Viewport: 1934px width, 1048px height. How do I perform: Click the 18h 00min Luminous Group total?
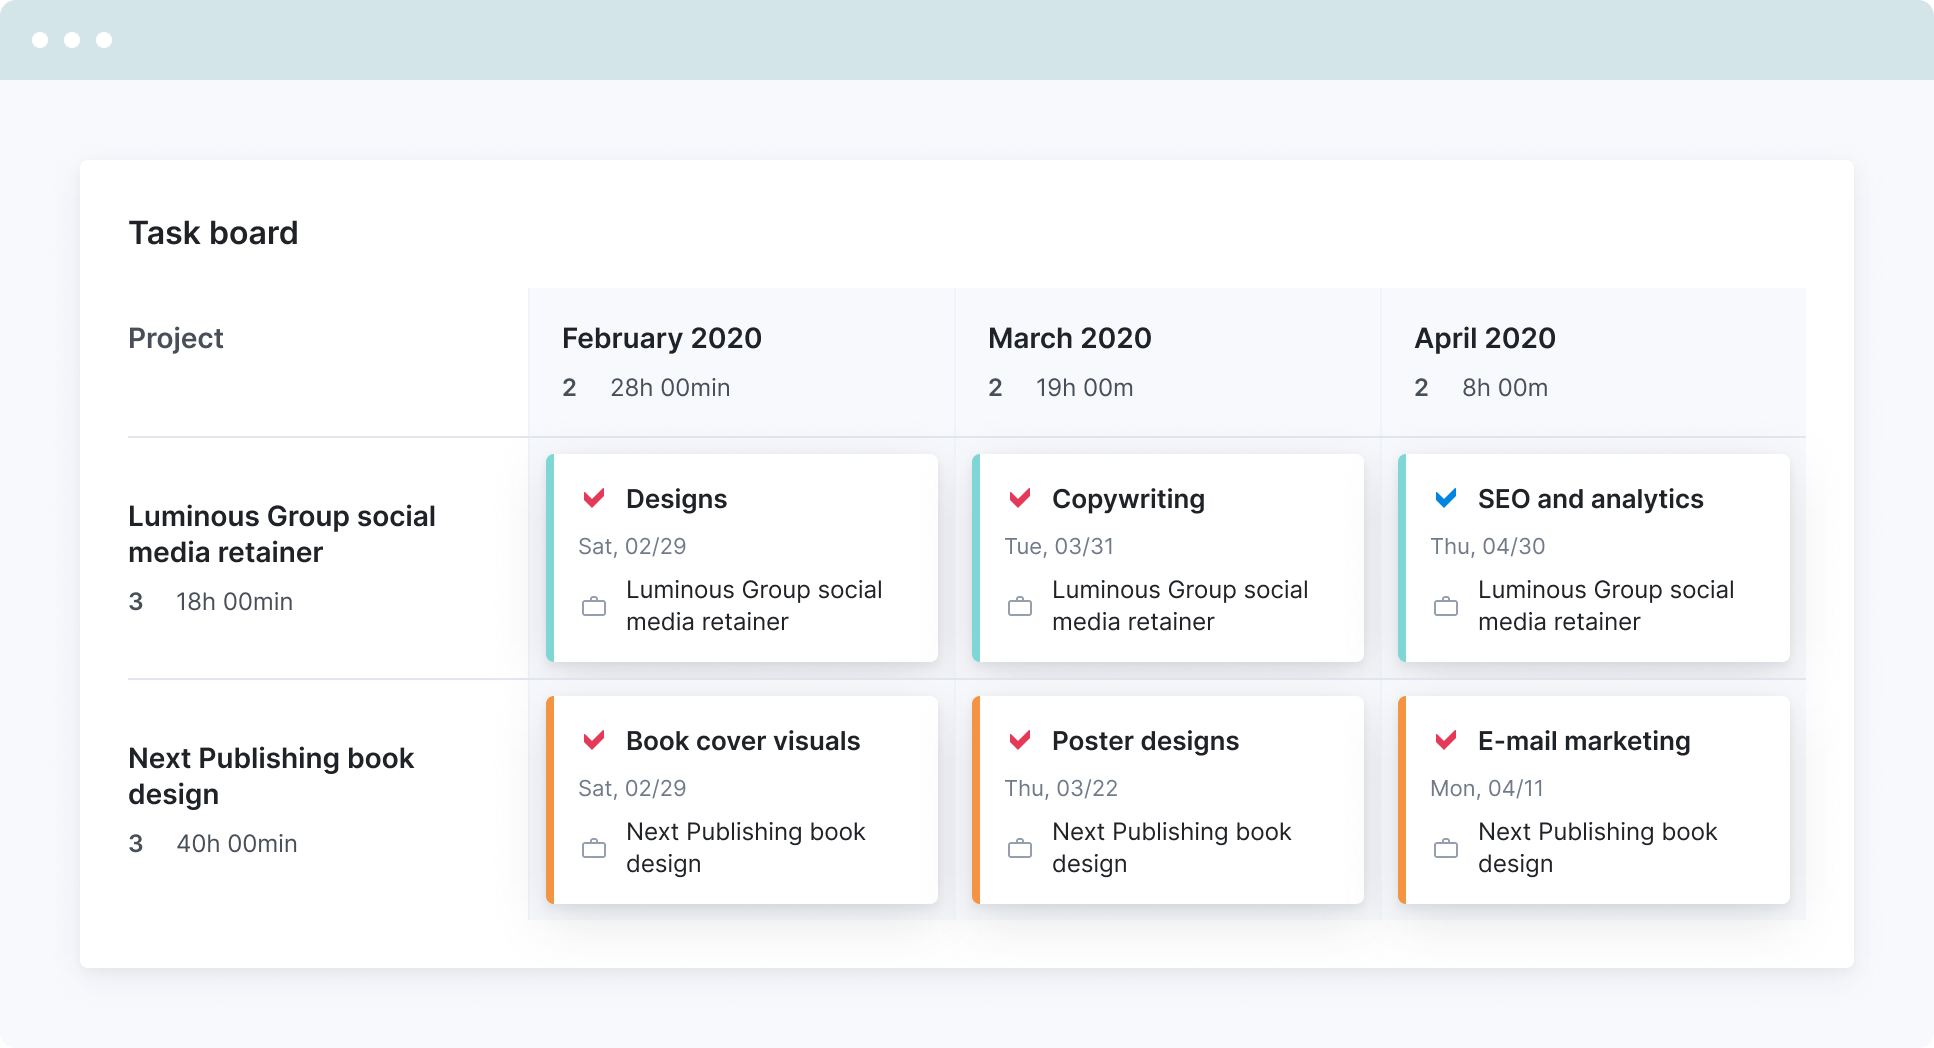(234, 602)
